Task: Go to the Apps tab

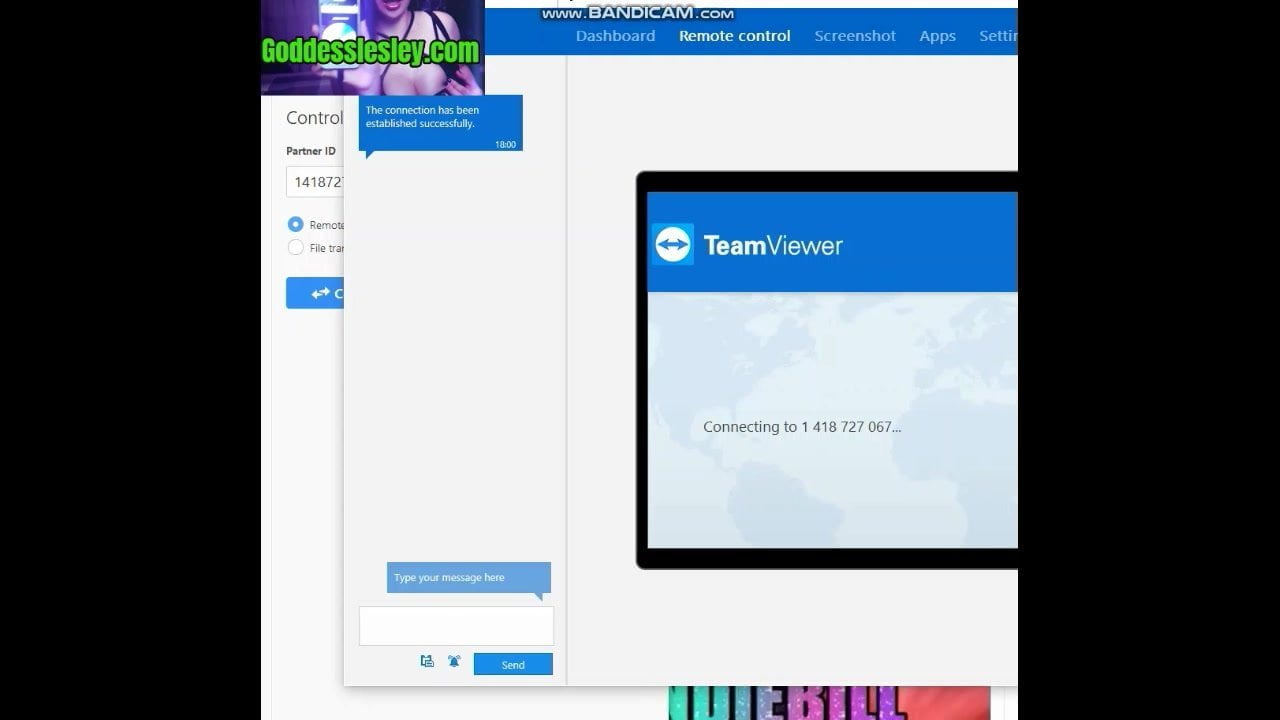Action: [937, 36]
